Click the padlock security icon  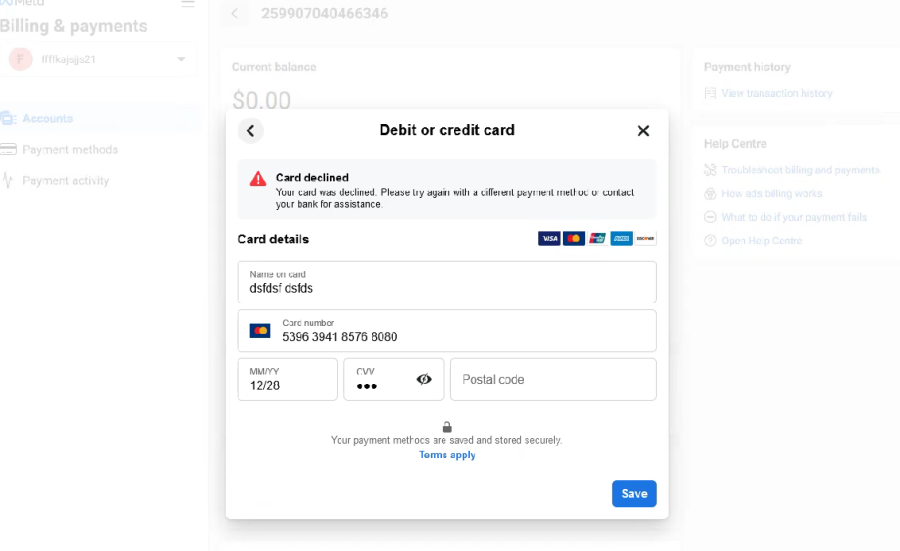tap(447, 426)
